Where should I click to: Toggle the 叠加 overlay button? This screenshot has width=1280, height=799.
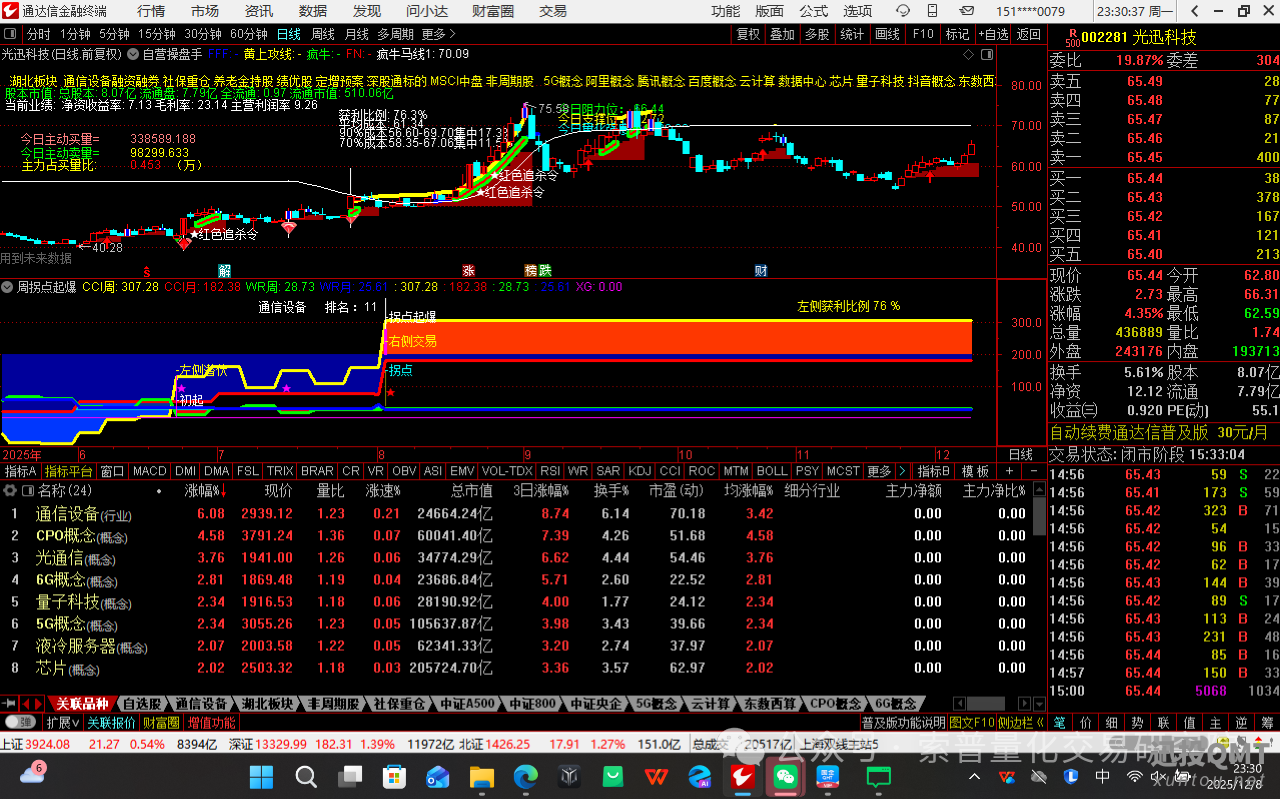(x=782, y=34)
